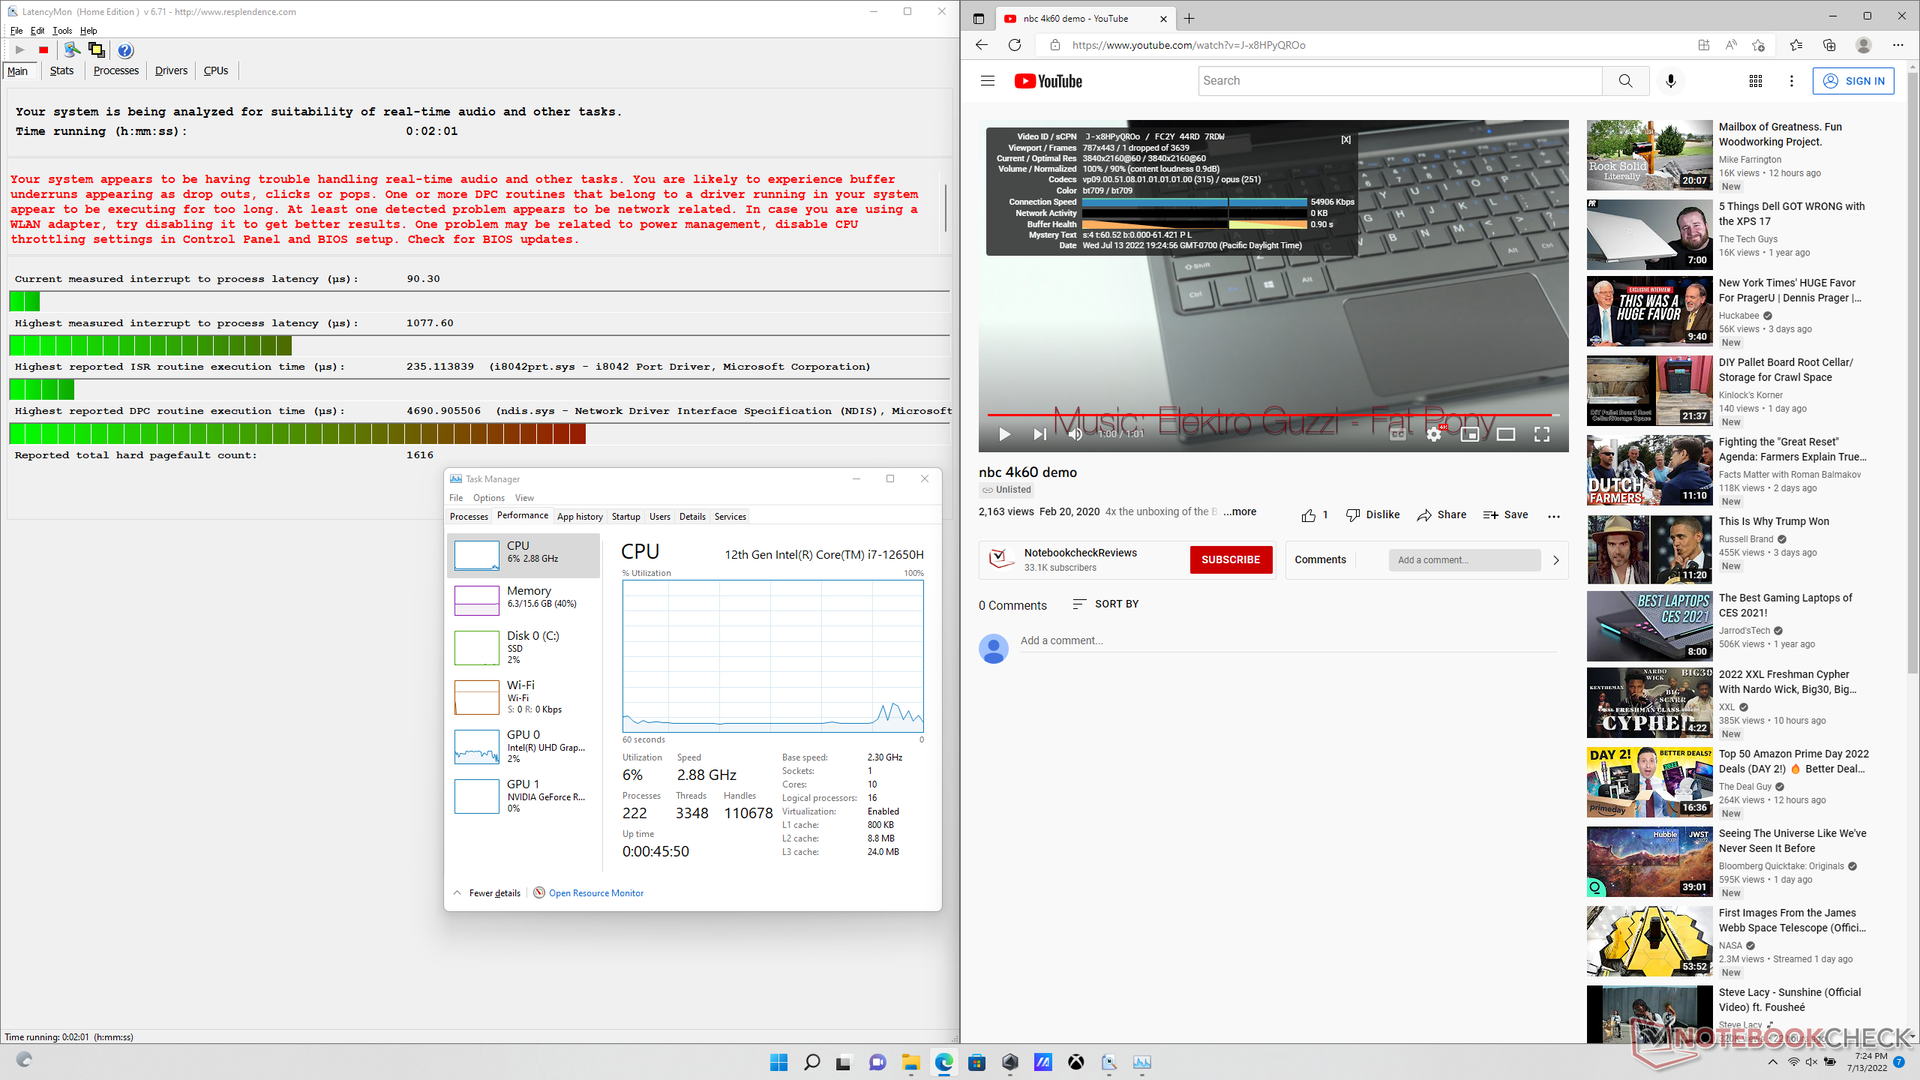Add page to favorites star icon
Viewport: 1920px width, 1080px height.
point(1758,45)
